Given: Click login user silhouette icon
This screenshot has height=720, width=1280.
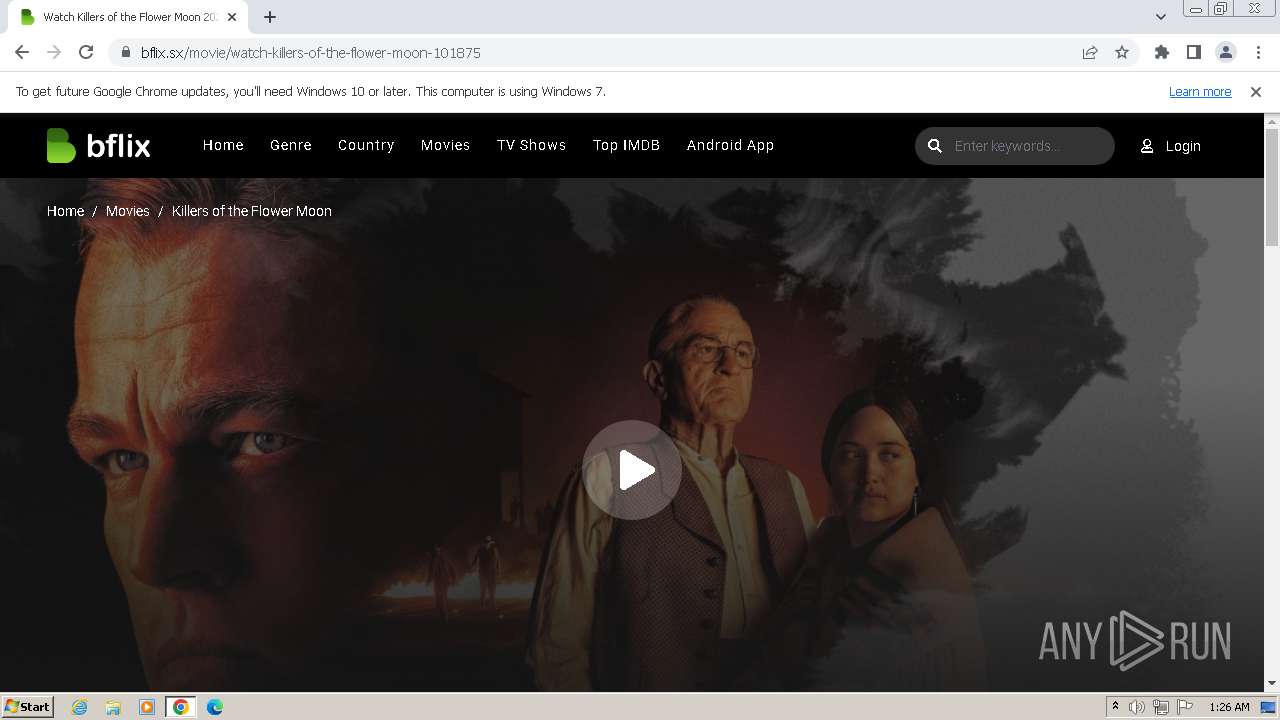Looking at the screenshot, I should click(1147, 146).
